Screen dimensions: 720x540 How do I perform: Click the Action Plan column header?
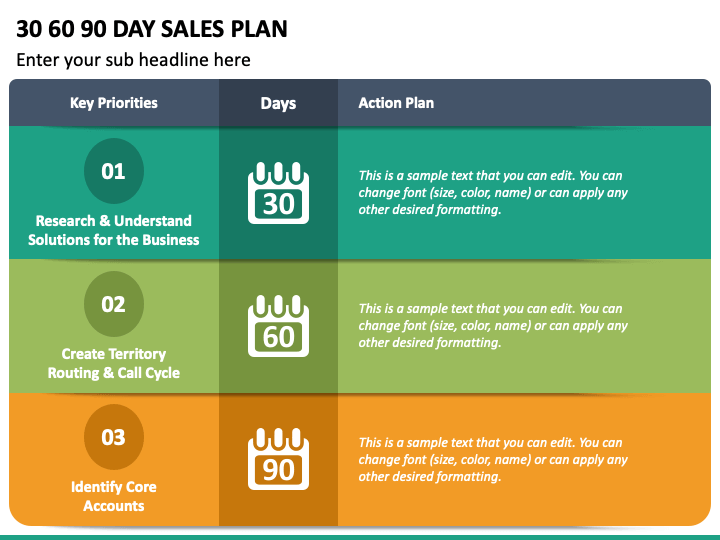click(396, 103)
